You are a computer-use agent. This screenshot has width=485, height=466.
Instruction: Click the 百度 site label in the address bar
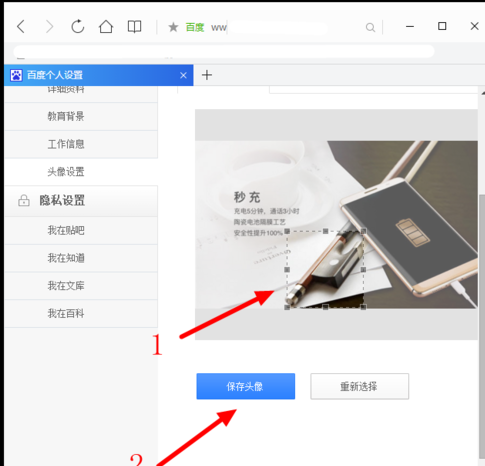(195, 27)
